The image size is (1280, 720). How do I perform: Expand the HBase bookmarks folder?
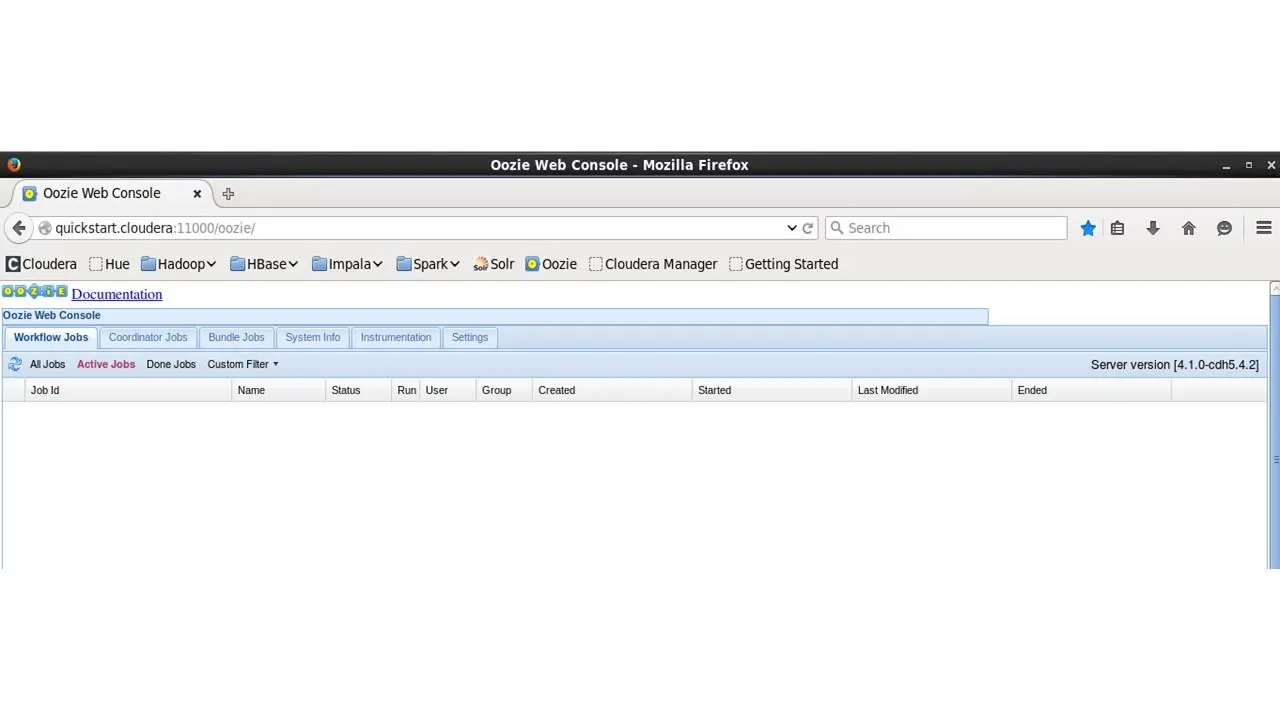point(264,264)
